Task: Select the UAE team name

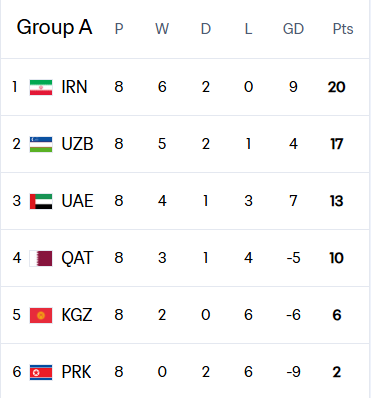Action: click(x=77, y=201)
